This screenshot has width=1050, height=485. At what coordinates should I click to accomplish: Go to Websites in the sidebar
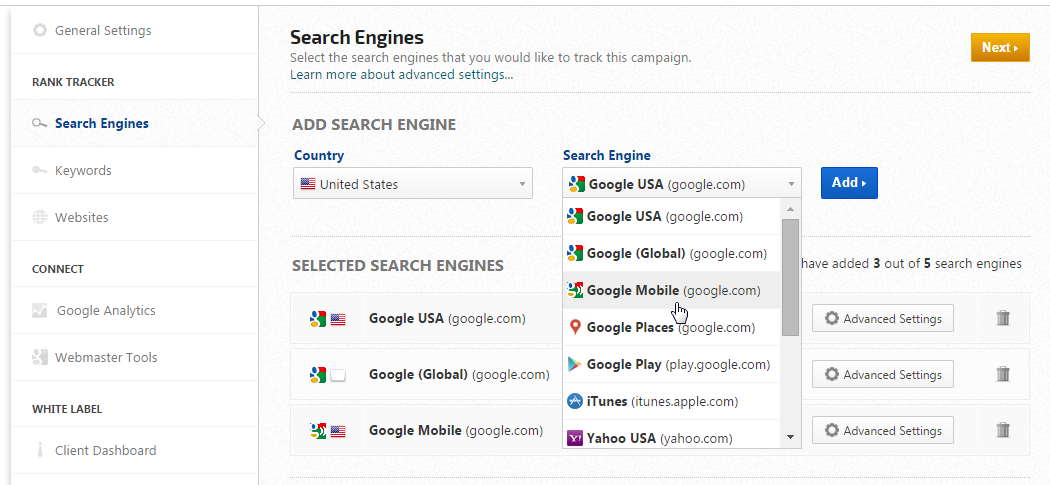point(81,217)
